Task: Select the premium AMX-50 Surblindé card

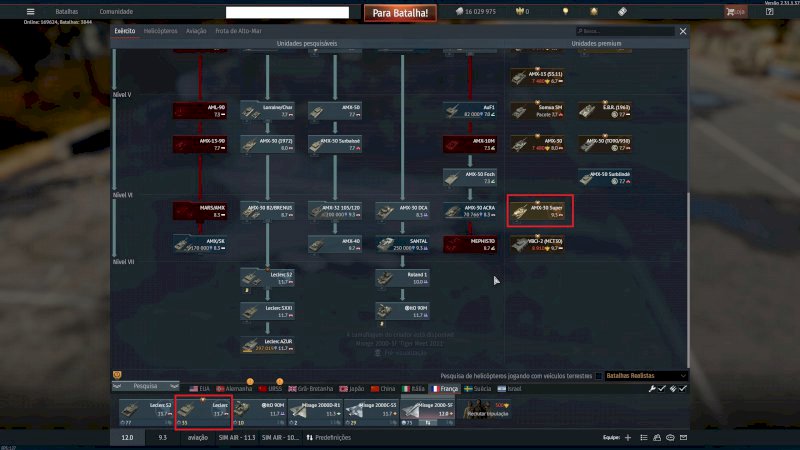Action: click(x=605, y=178)
